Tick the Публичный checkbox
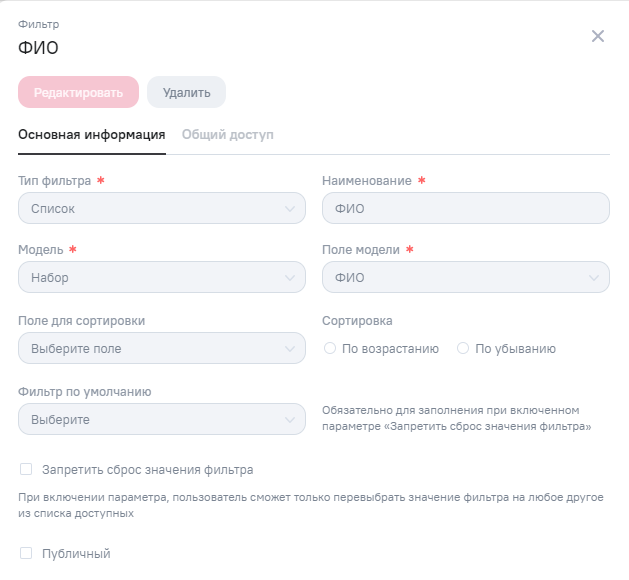The image size is (629, 580). [26, 553]
